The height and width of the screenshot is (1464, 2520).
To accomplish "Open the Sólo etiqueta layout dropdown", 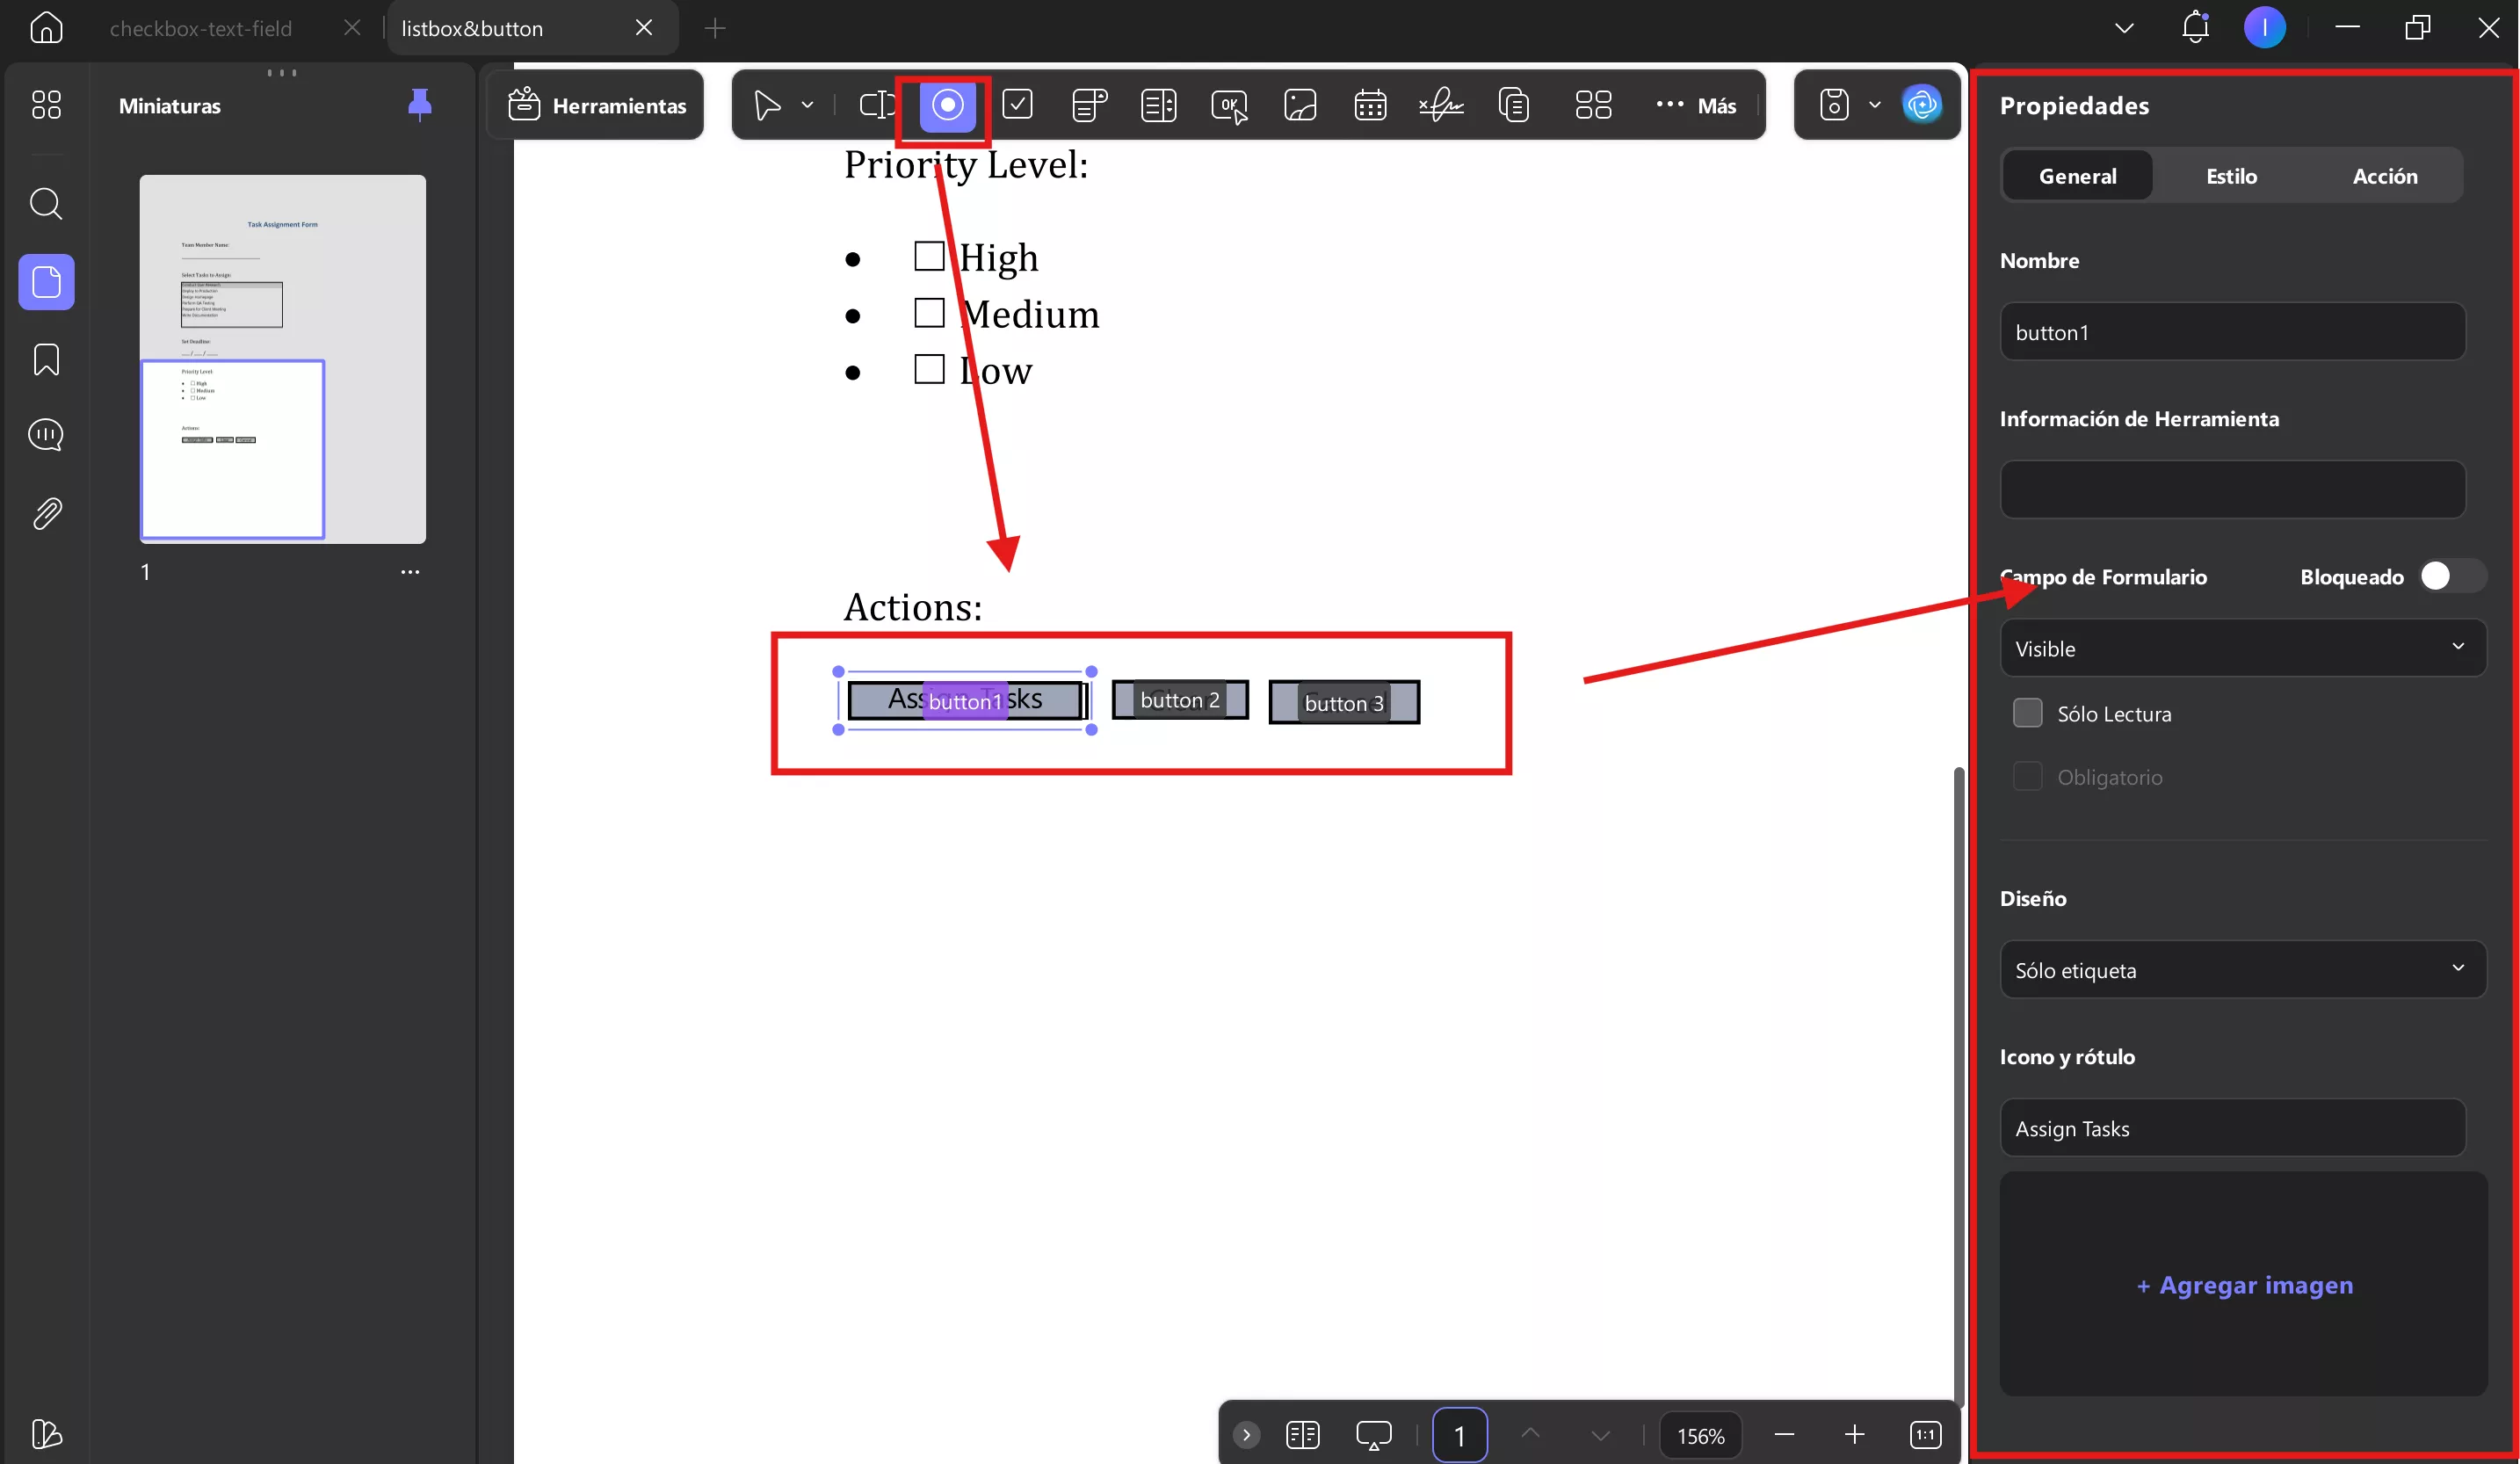I will (x=2242, y=969).
